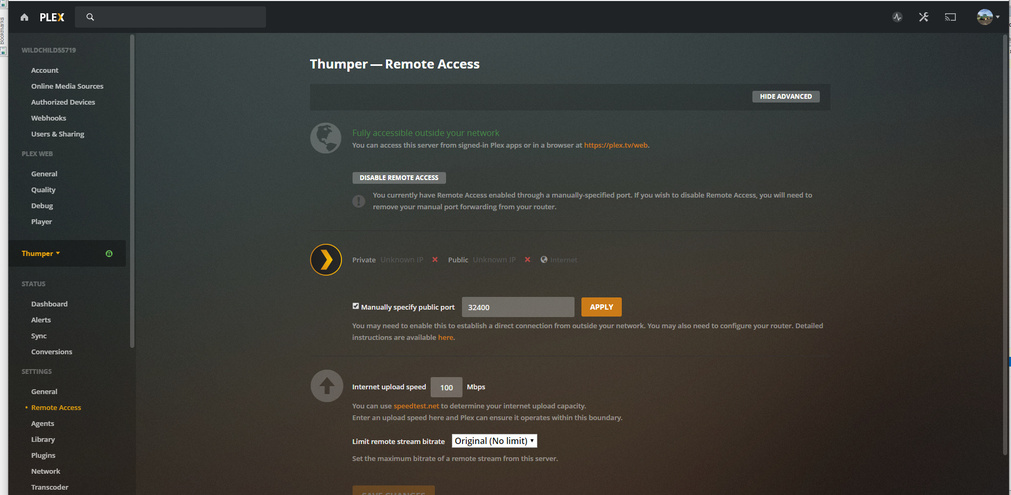Click green server status icon beside Thumper

[x=109, y=253]
